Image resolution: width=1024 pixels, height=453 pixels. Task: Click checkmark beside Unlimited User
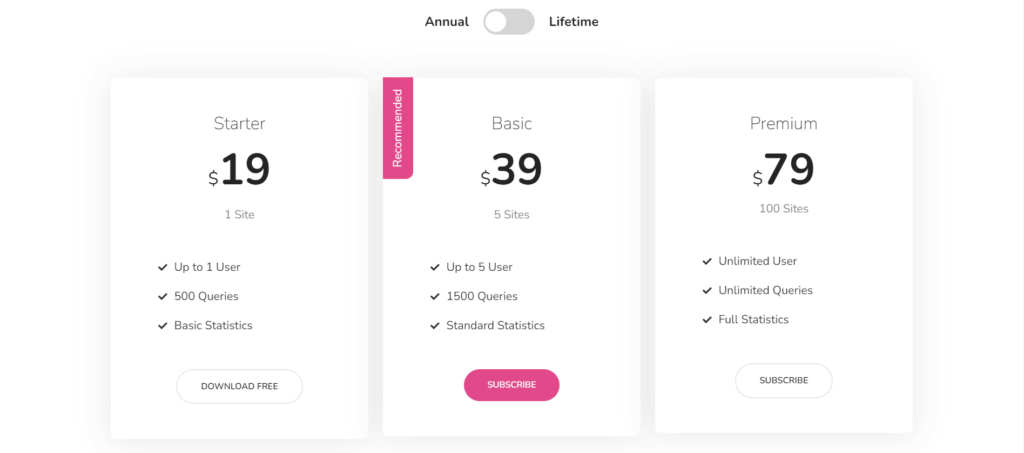(x=707, y=262)
